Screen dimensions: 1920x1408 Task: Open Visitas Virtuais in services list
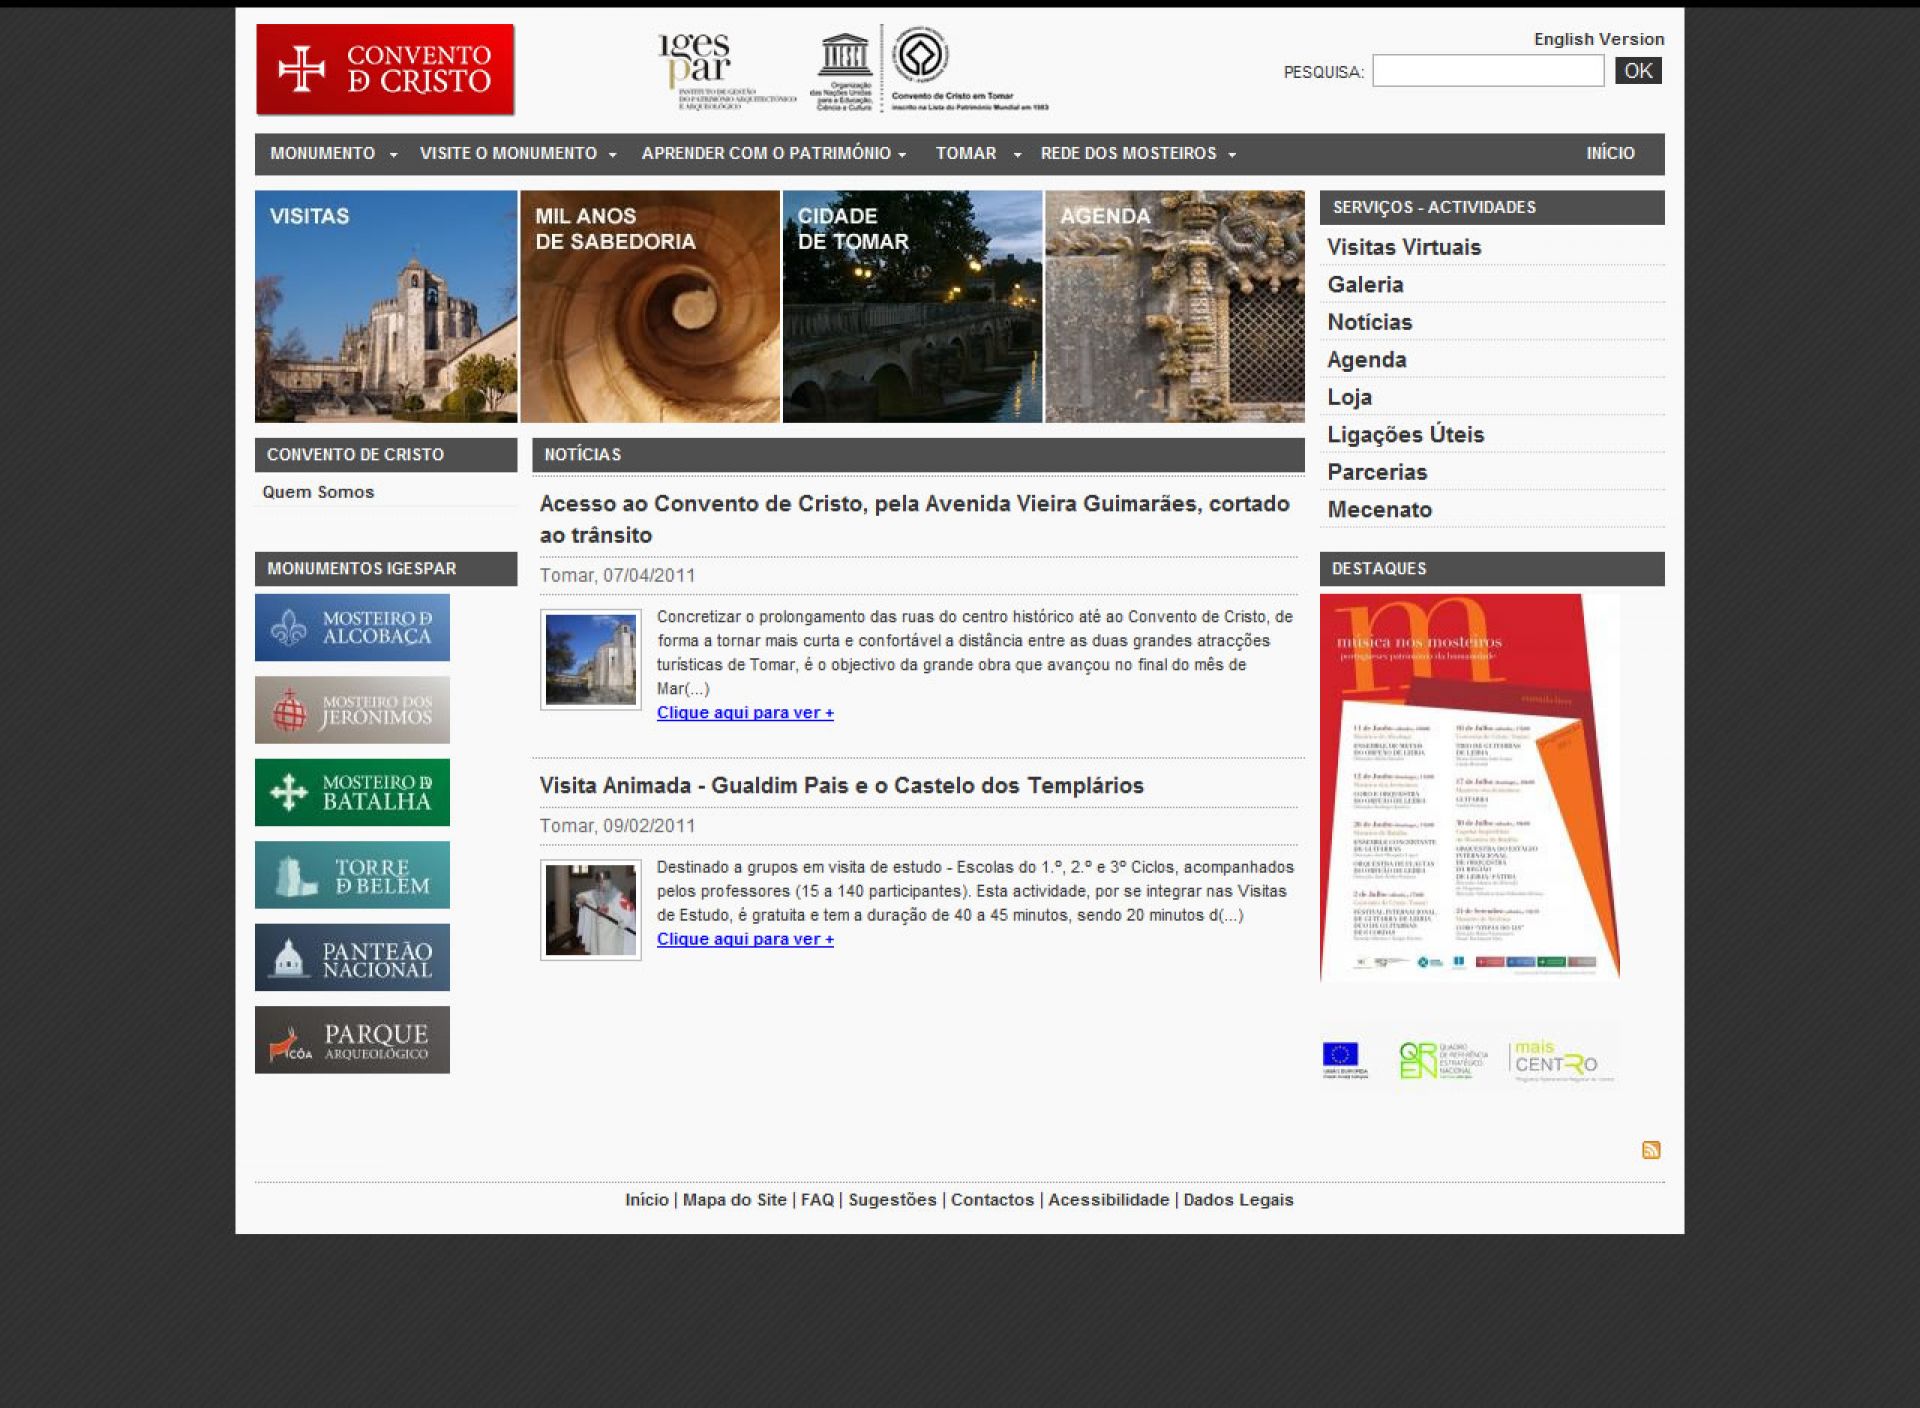1403,247
